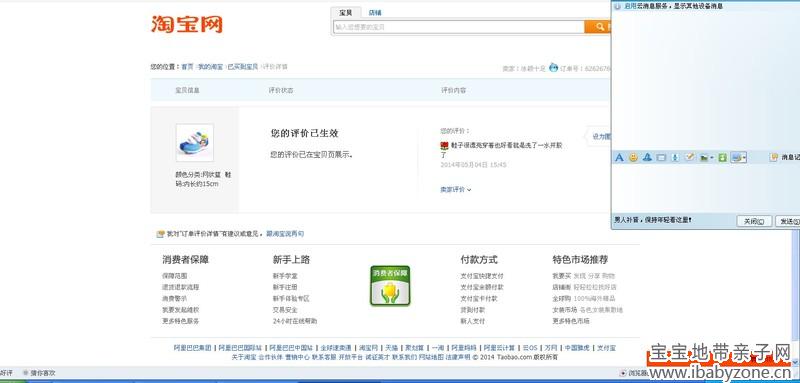The height and width of the screenshot is (383, 800).
Task: Click in the chat message input area
Action: (x=706, y=189)
